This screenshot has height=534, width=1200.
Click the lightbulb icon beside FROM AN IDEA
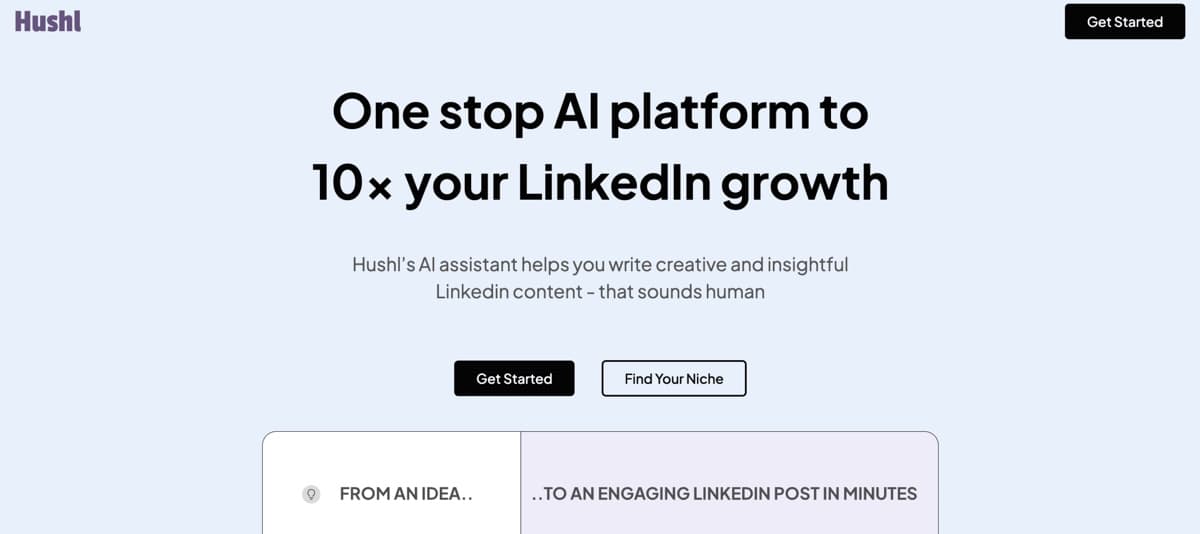[x=311, y=494]
